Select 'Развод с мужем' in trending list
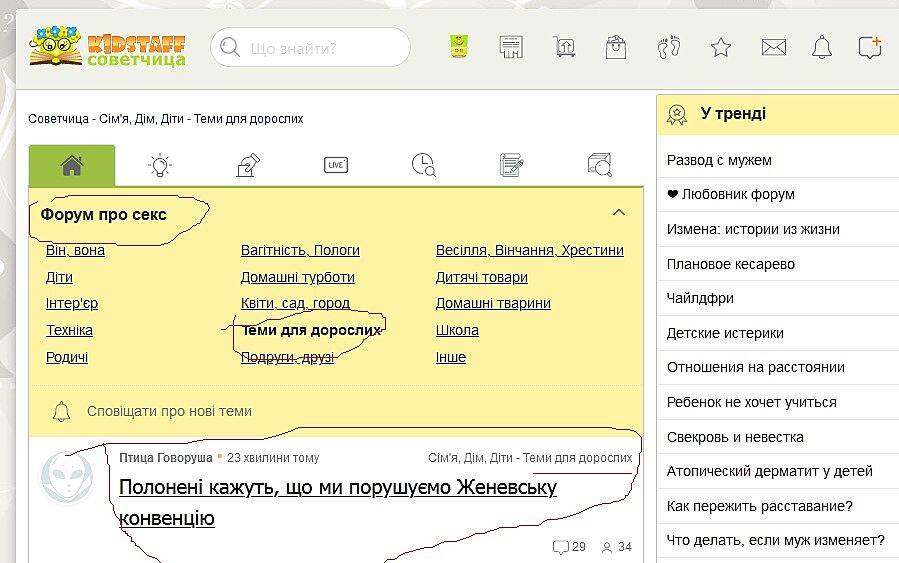This screenshot has width=899, height=563. coord(719,160)
